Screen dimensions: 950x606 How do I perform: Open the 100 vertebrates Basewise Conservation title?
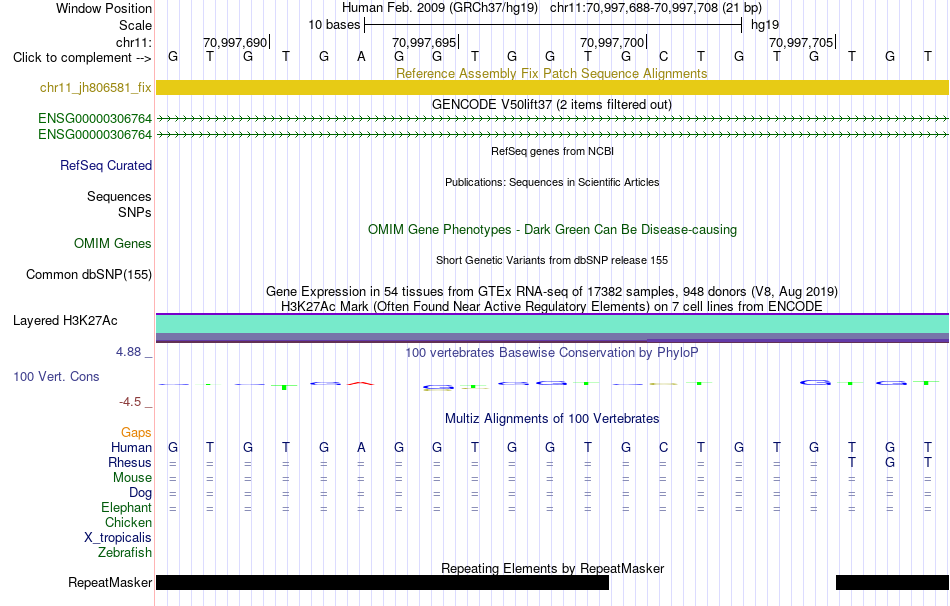point(552,352)
